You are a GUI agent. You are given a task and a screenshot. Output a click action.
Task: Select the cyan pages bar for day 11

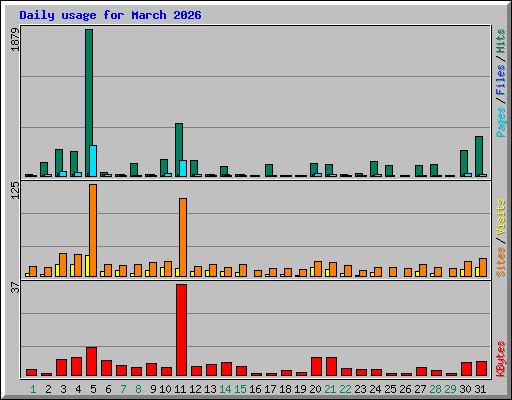tap(183, 169)
